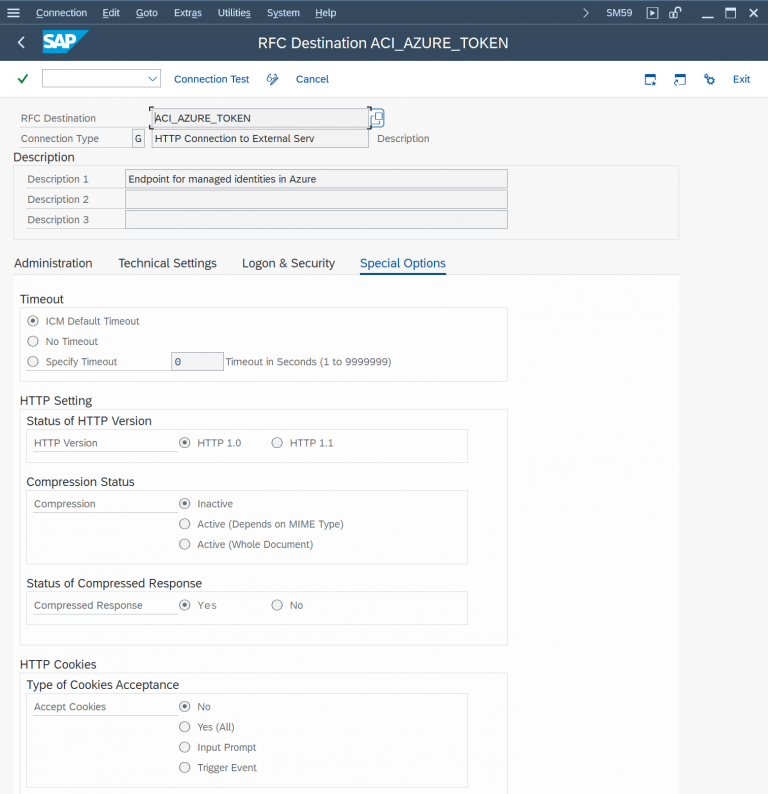Viewport: 768px width, 794px height.
Task: Click 'Timeout in Seconds (1 to 9999999)' text
Action: [308, 362]
